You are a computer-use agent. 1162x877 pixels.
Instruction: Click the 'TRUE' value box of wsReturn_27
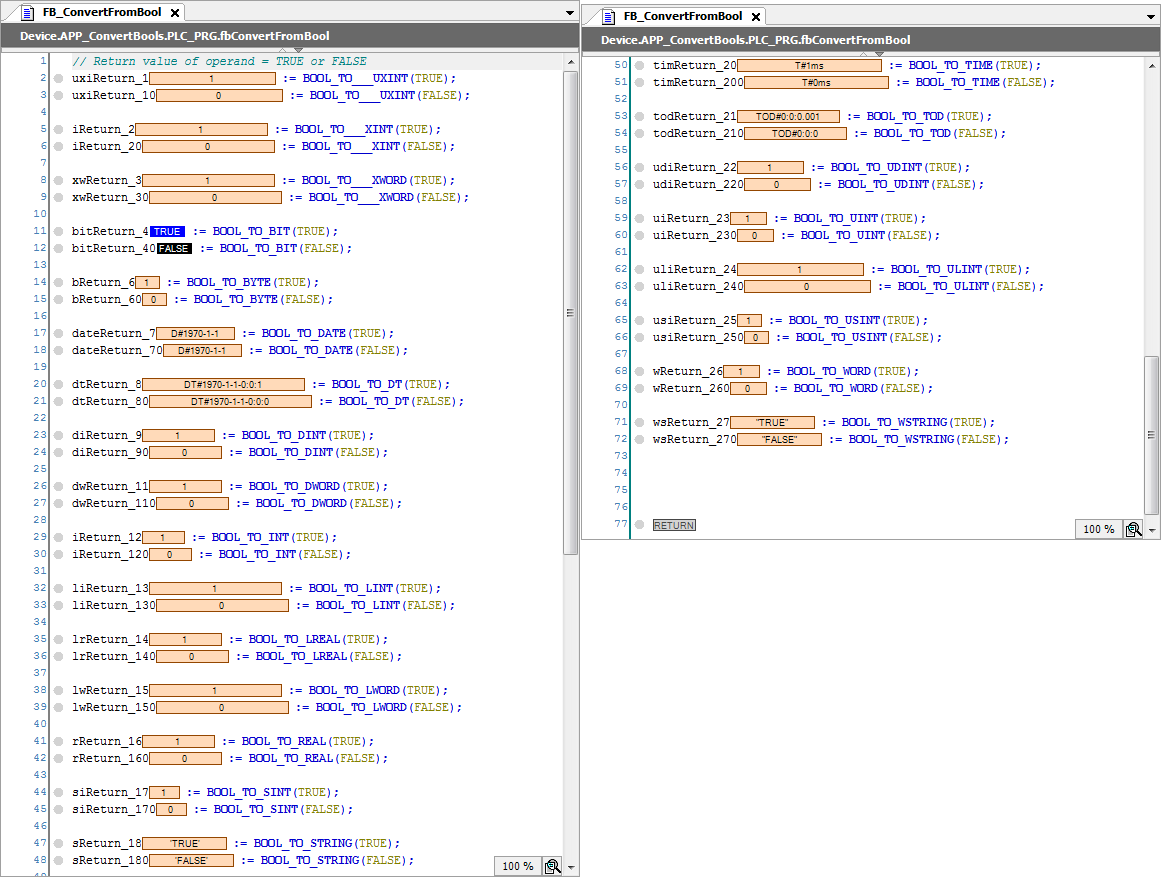[x=772, y=422]
